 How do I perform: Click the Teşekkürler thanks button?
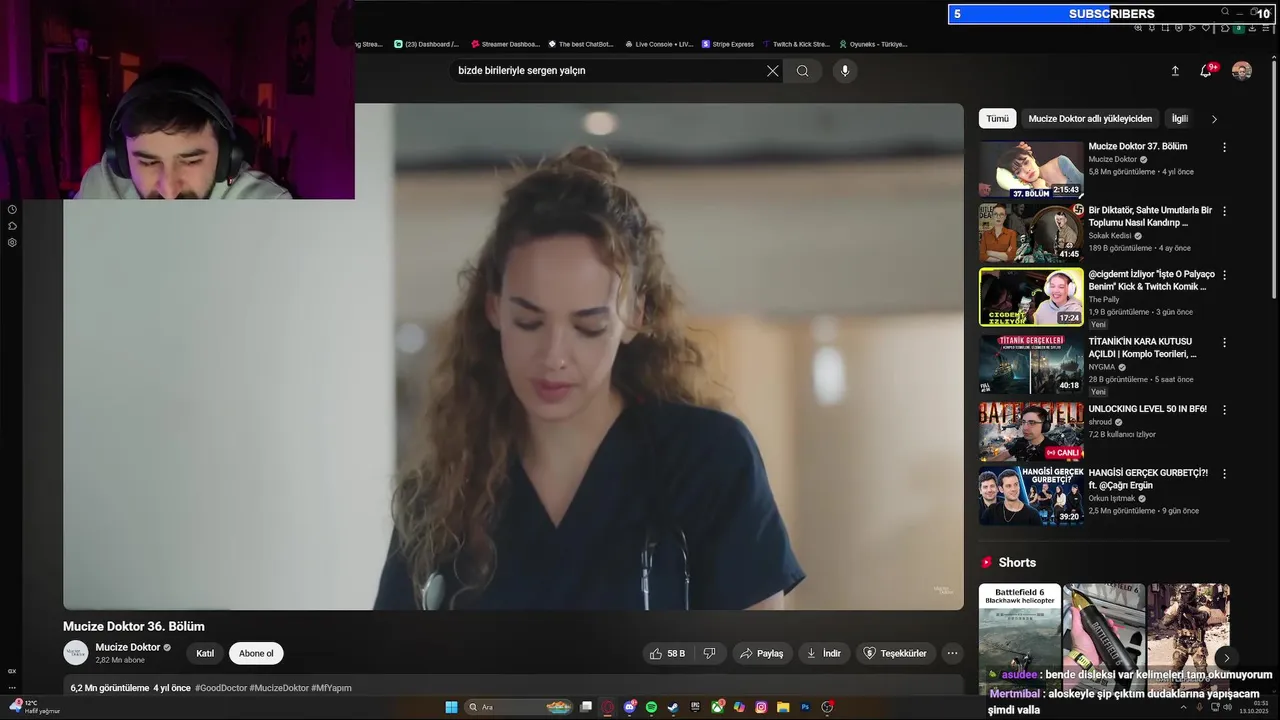895,653
